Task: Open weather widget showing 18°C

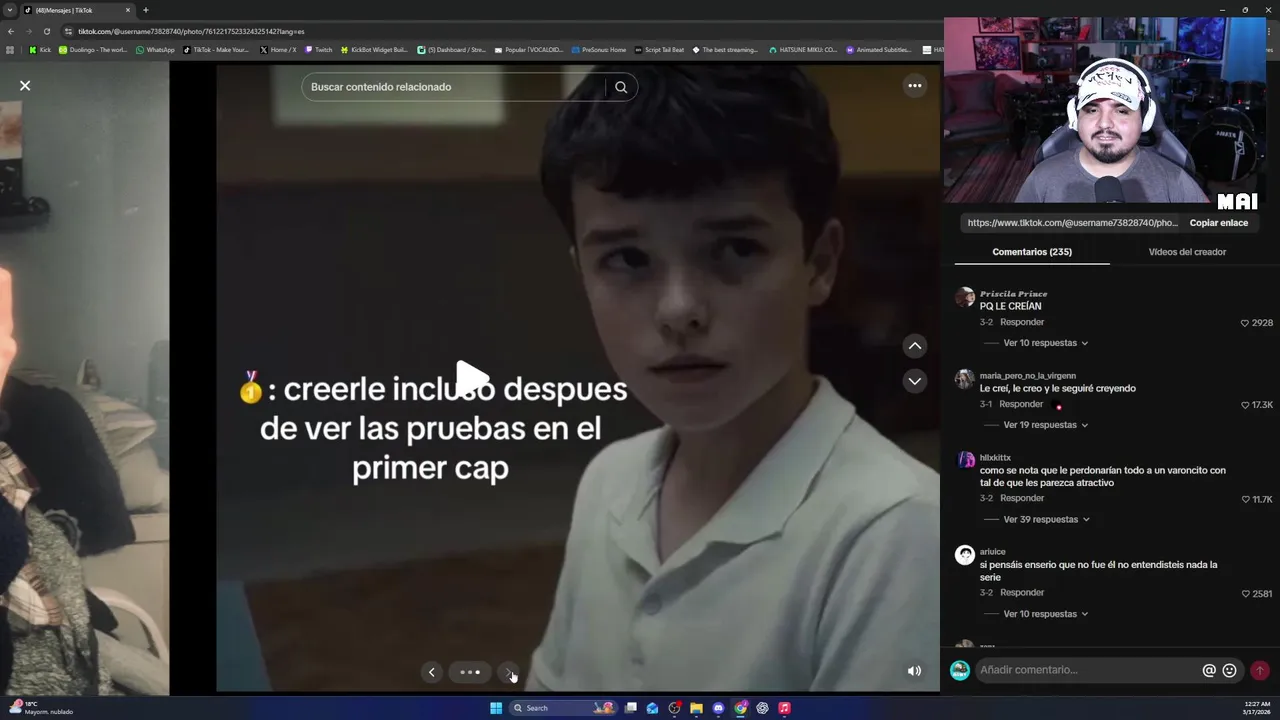Action: 42,708
